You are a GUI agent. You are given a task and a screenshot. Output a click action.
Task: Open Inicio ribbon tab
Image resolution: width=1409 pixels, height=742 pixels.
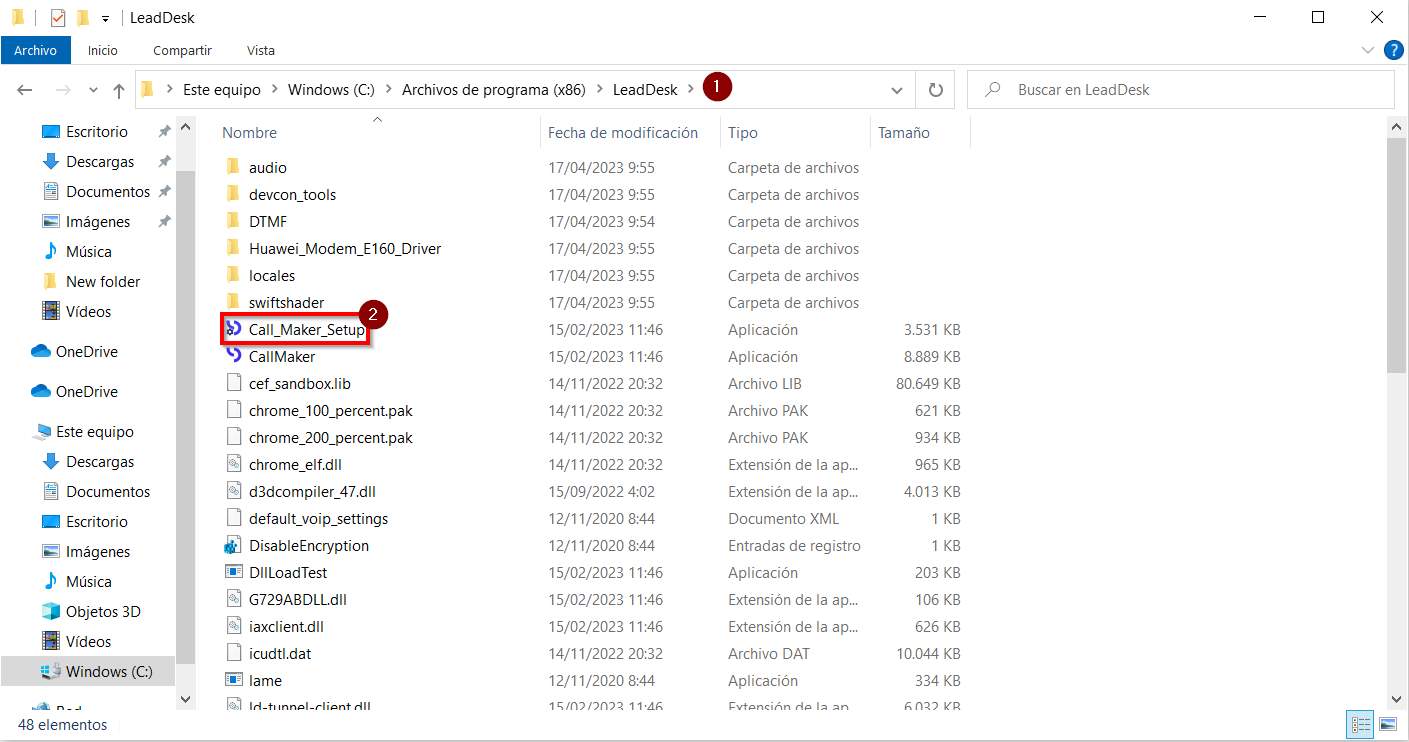click(x=102, y=50)
